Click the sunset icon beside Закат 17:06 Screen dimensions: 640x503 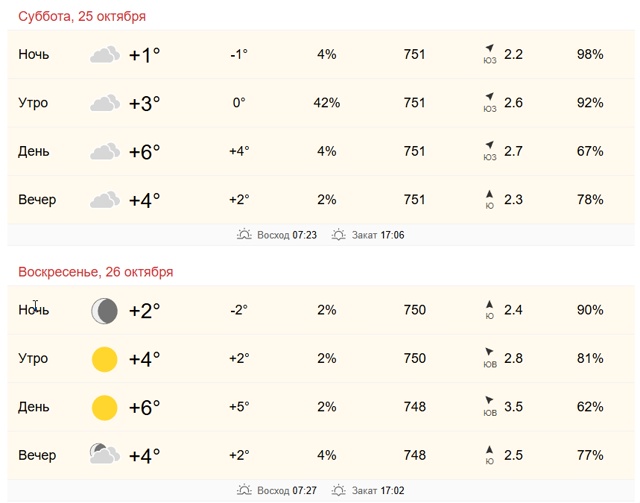coord(340,236)
